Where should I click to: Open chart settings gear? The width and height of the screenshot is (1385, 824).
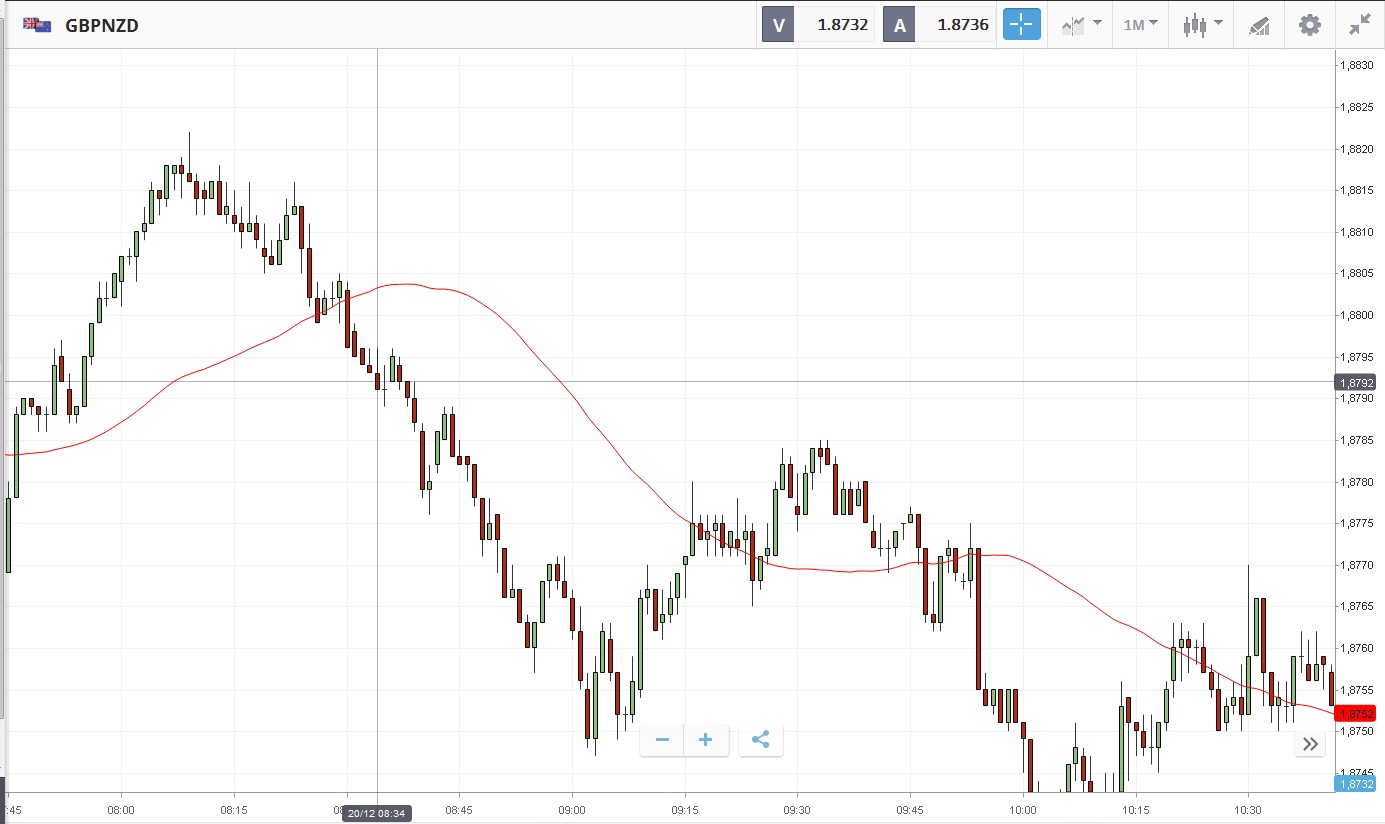(1309, 25)
